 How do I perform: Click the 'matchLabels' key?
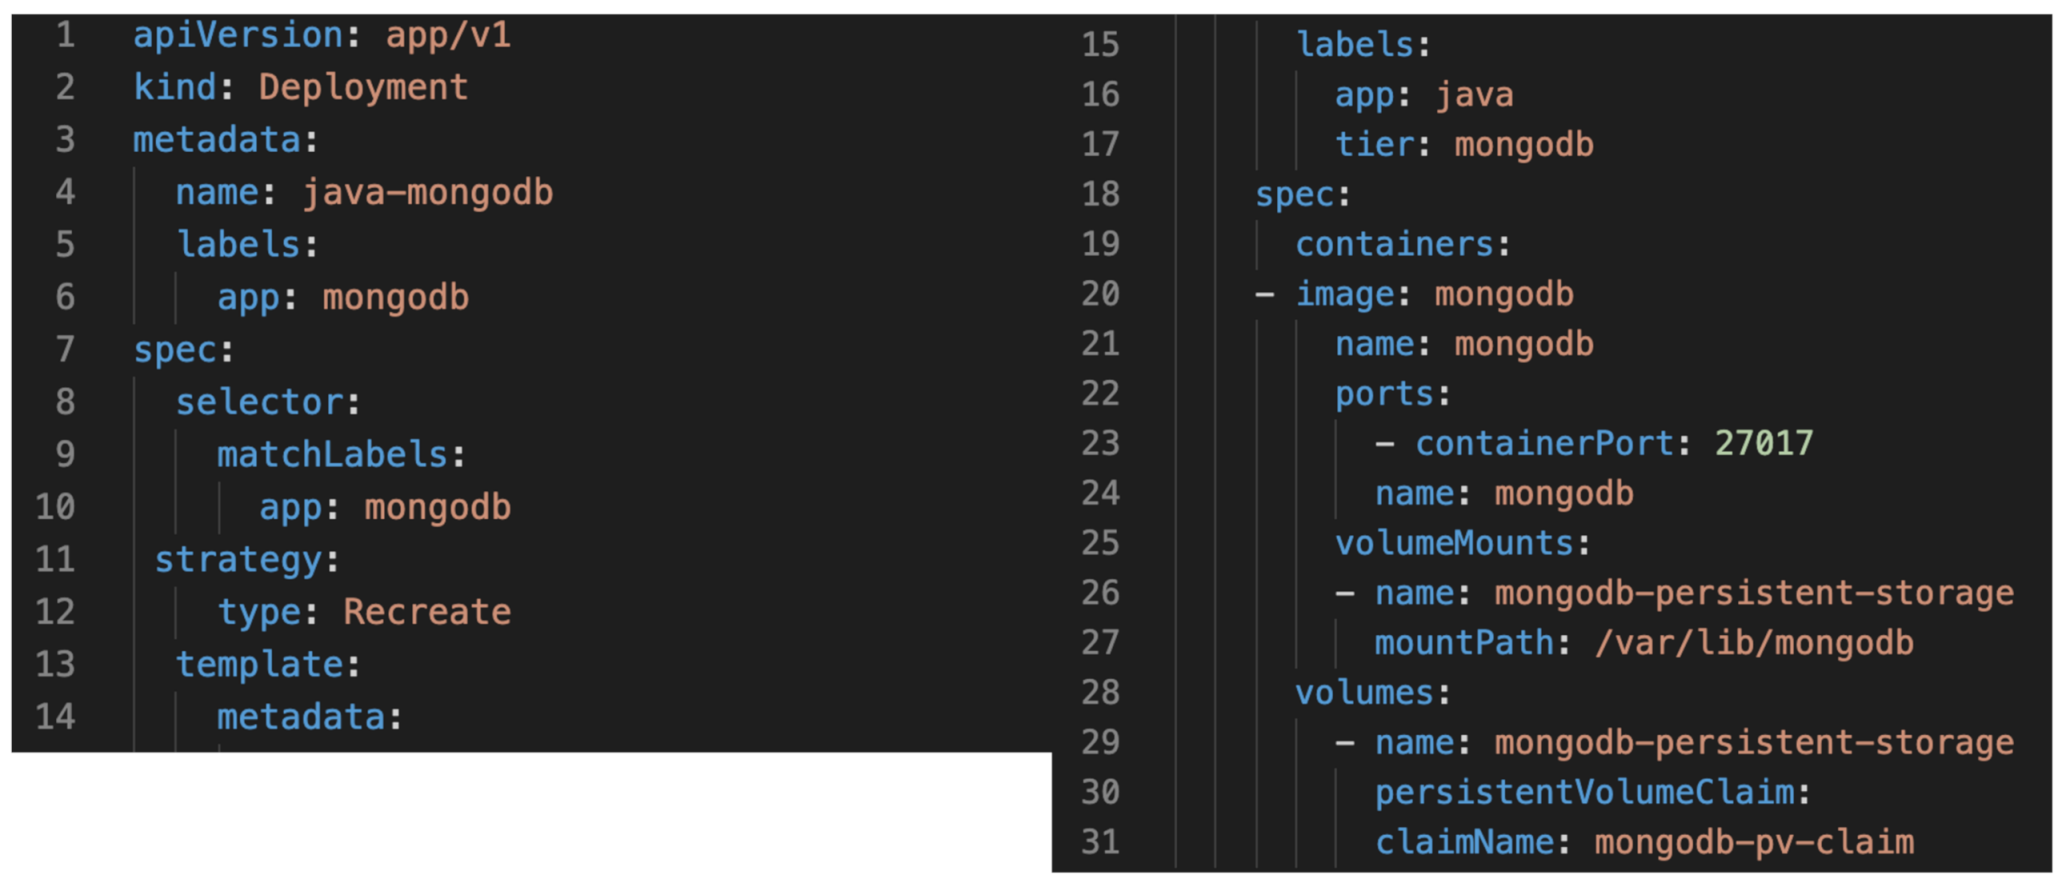(x=331, y=455)
